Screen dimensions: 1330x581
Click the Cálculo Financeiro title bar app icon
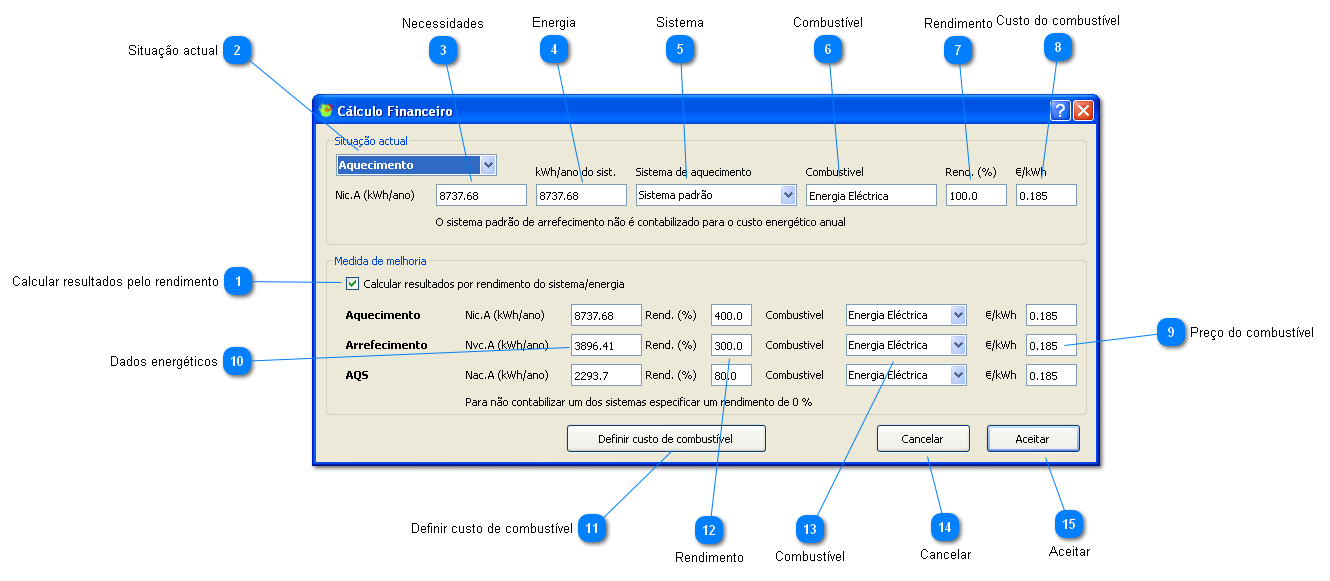[x=326, y=111]
